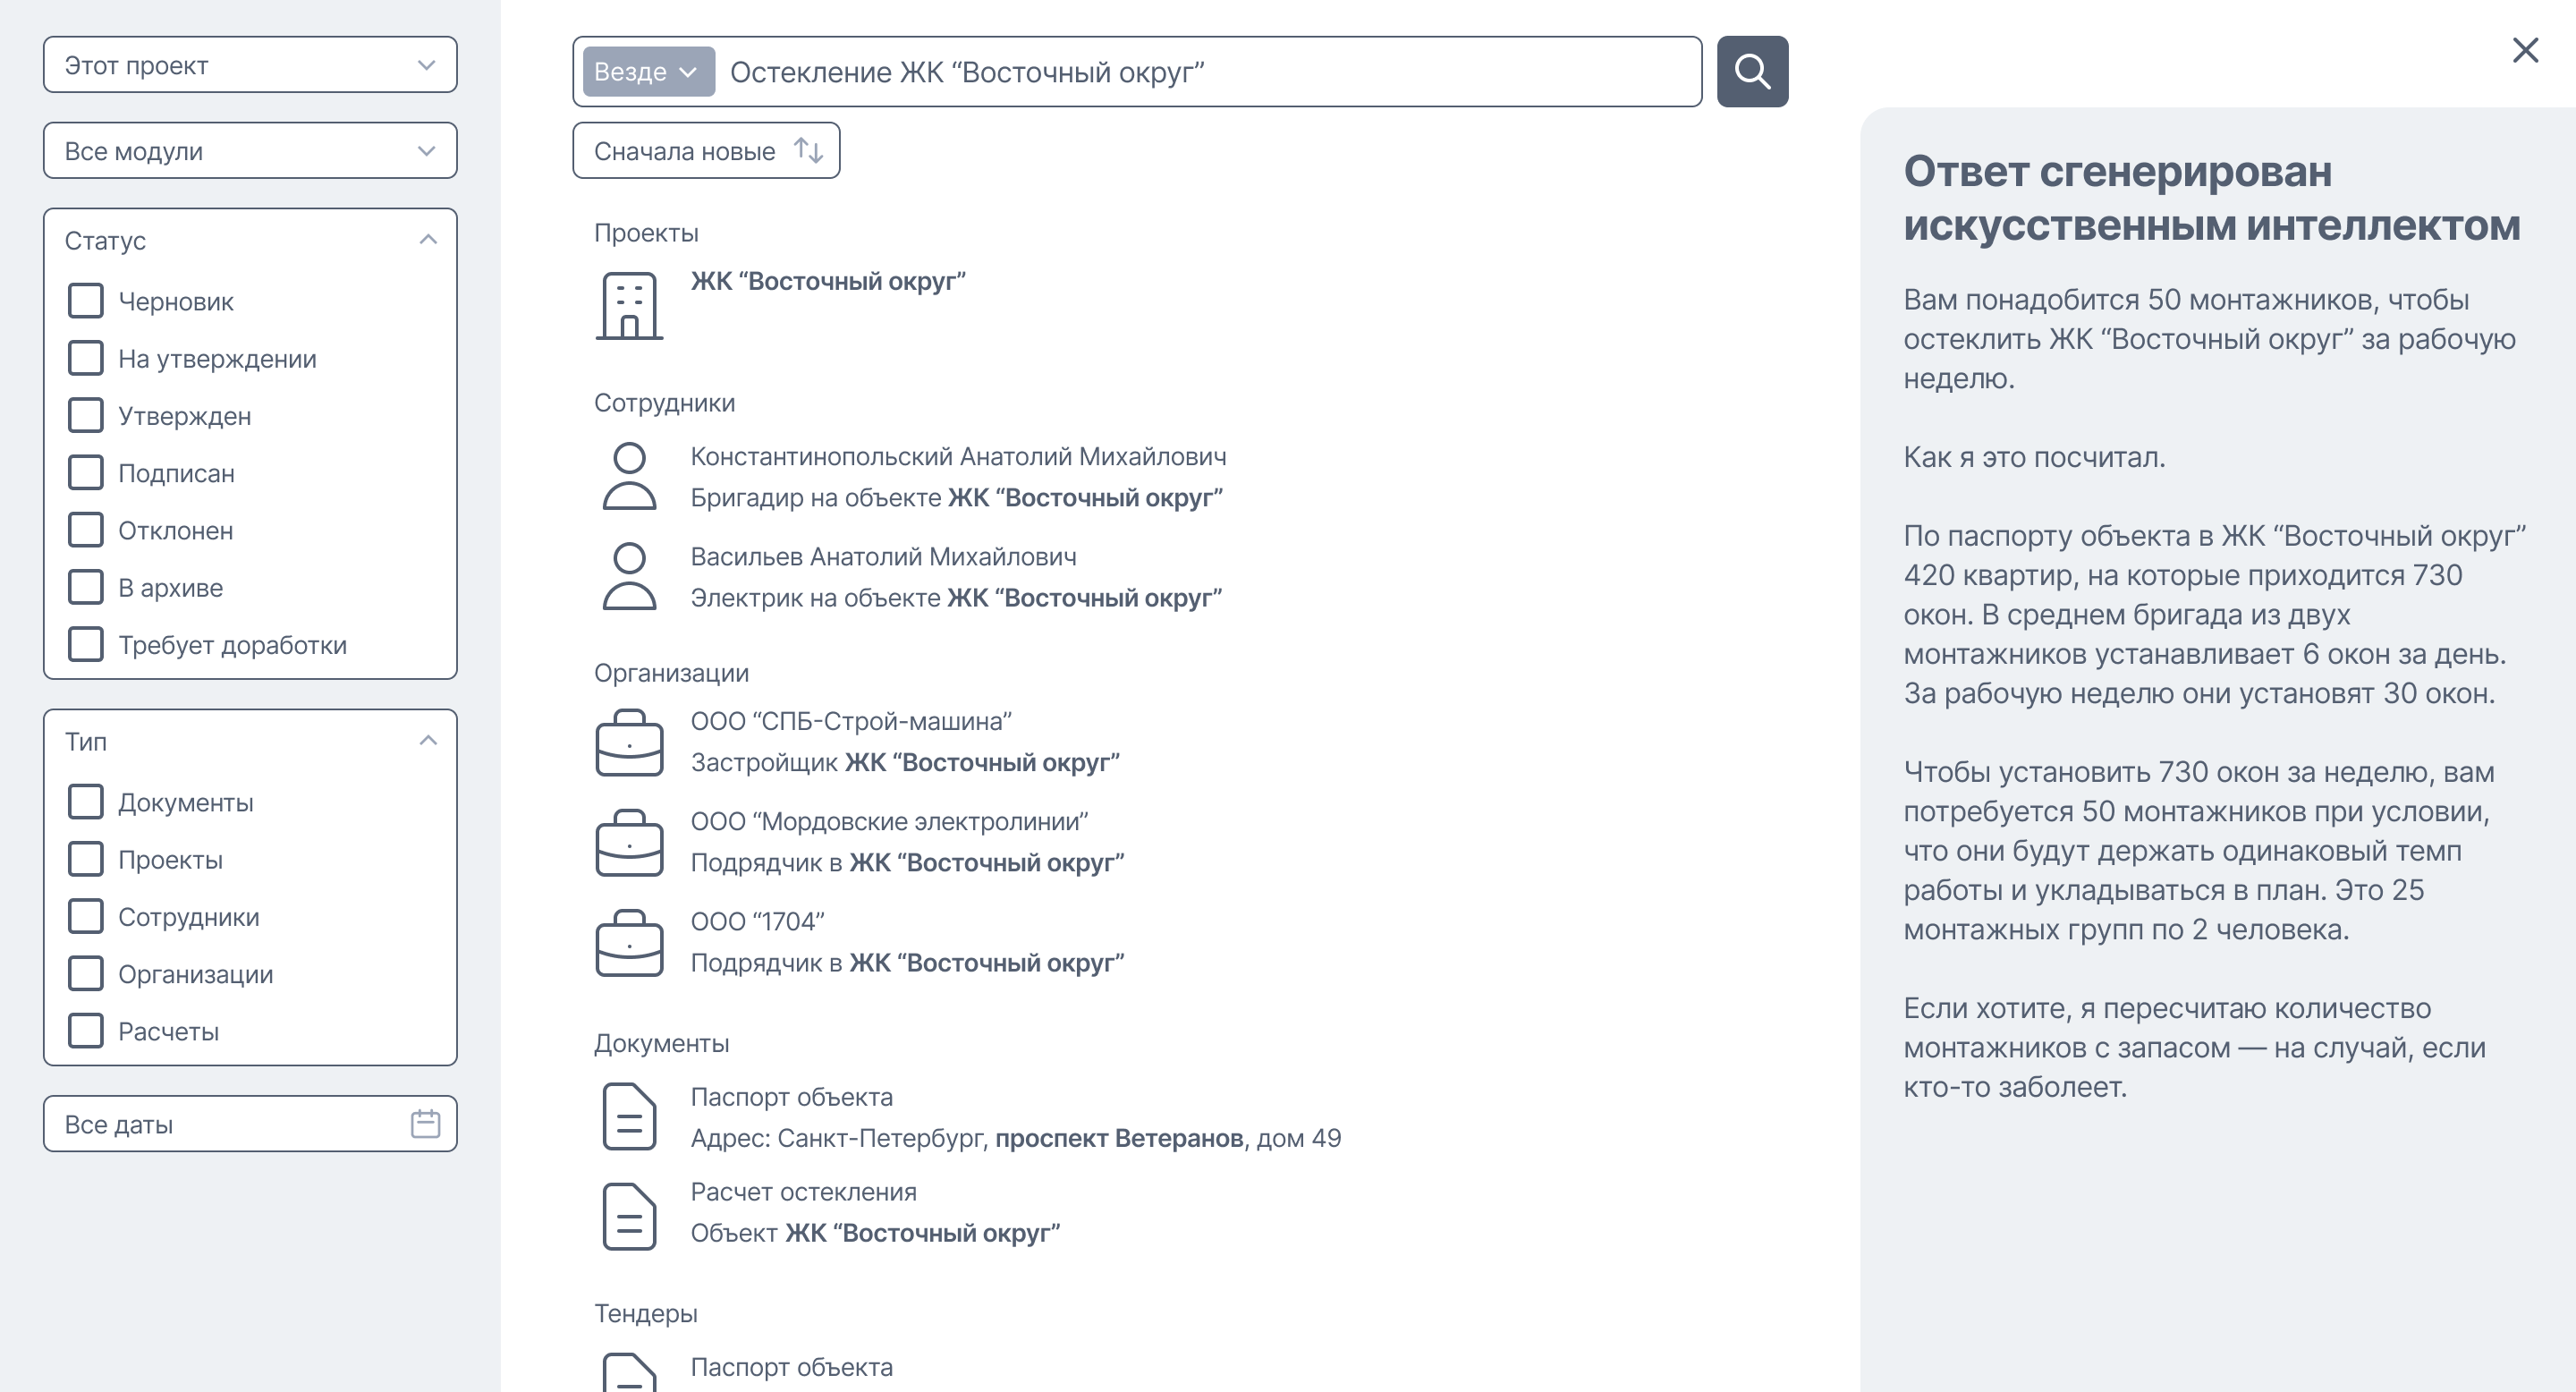This screenshot has width=2576, height=1392.
Task: Tick the Документы type checkbox
Action: [x=86, y=802]
